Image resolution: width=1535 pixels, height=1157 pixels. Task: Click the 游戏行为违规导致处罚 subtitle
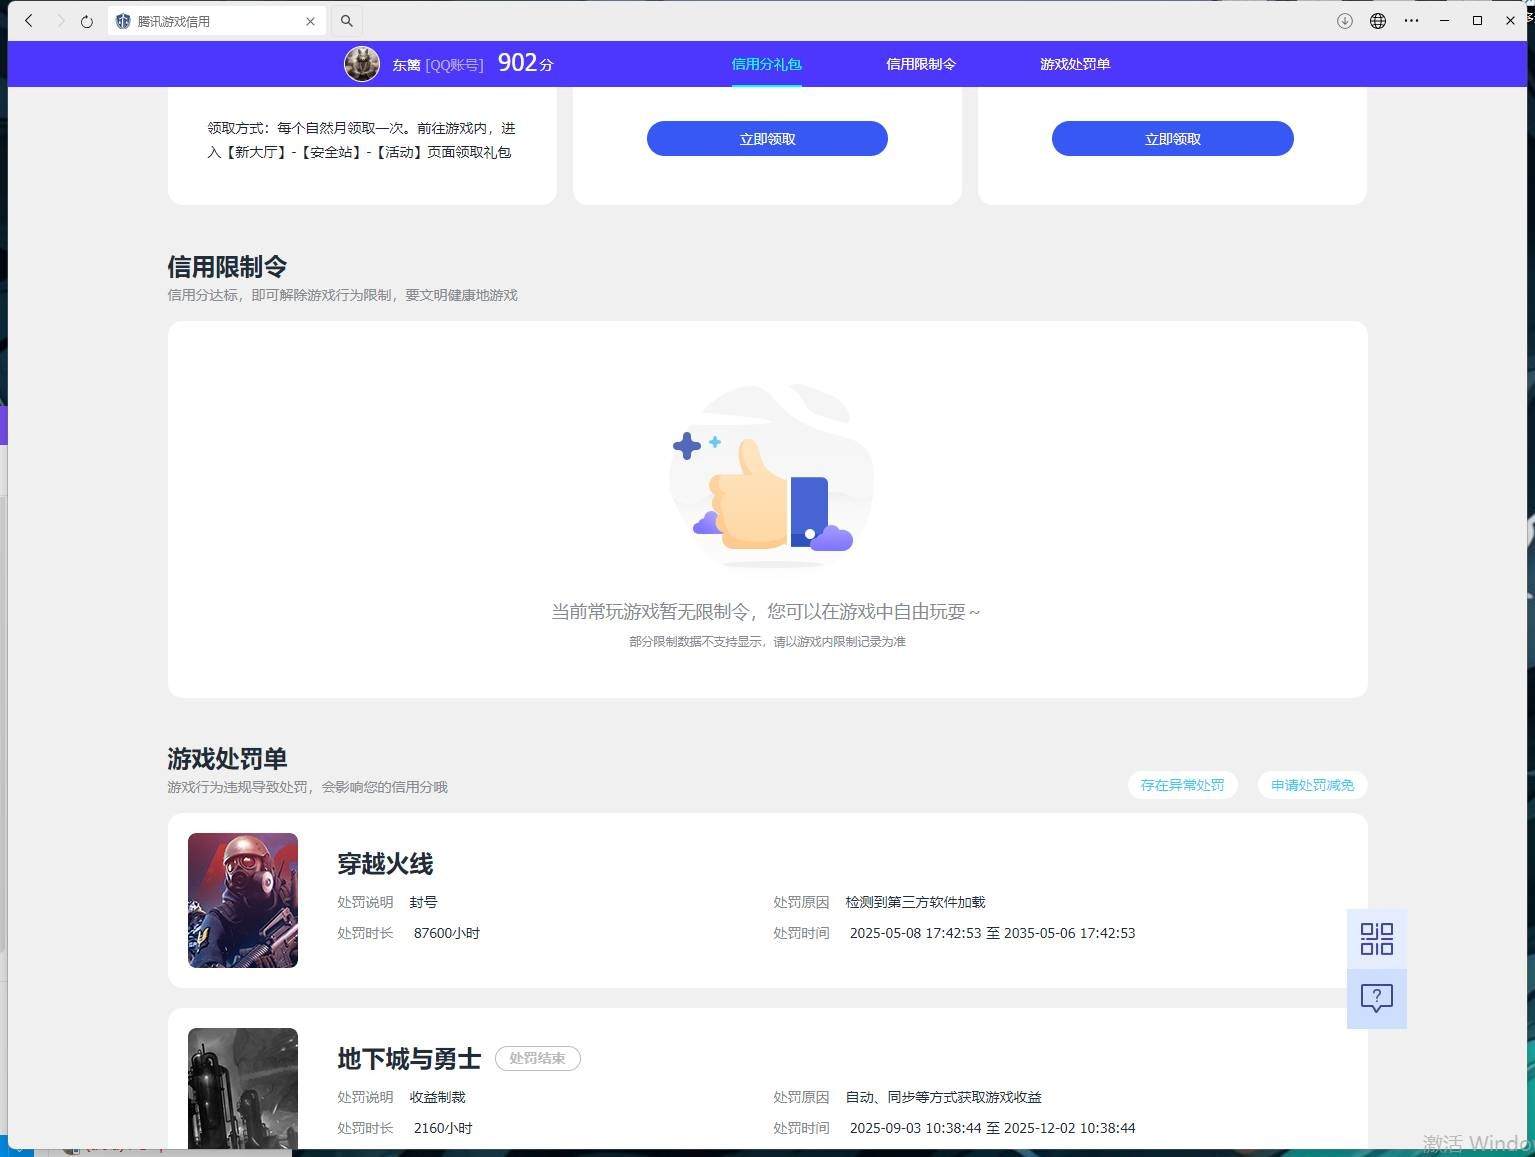pos(307,787)
